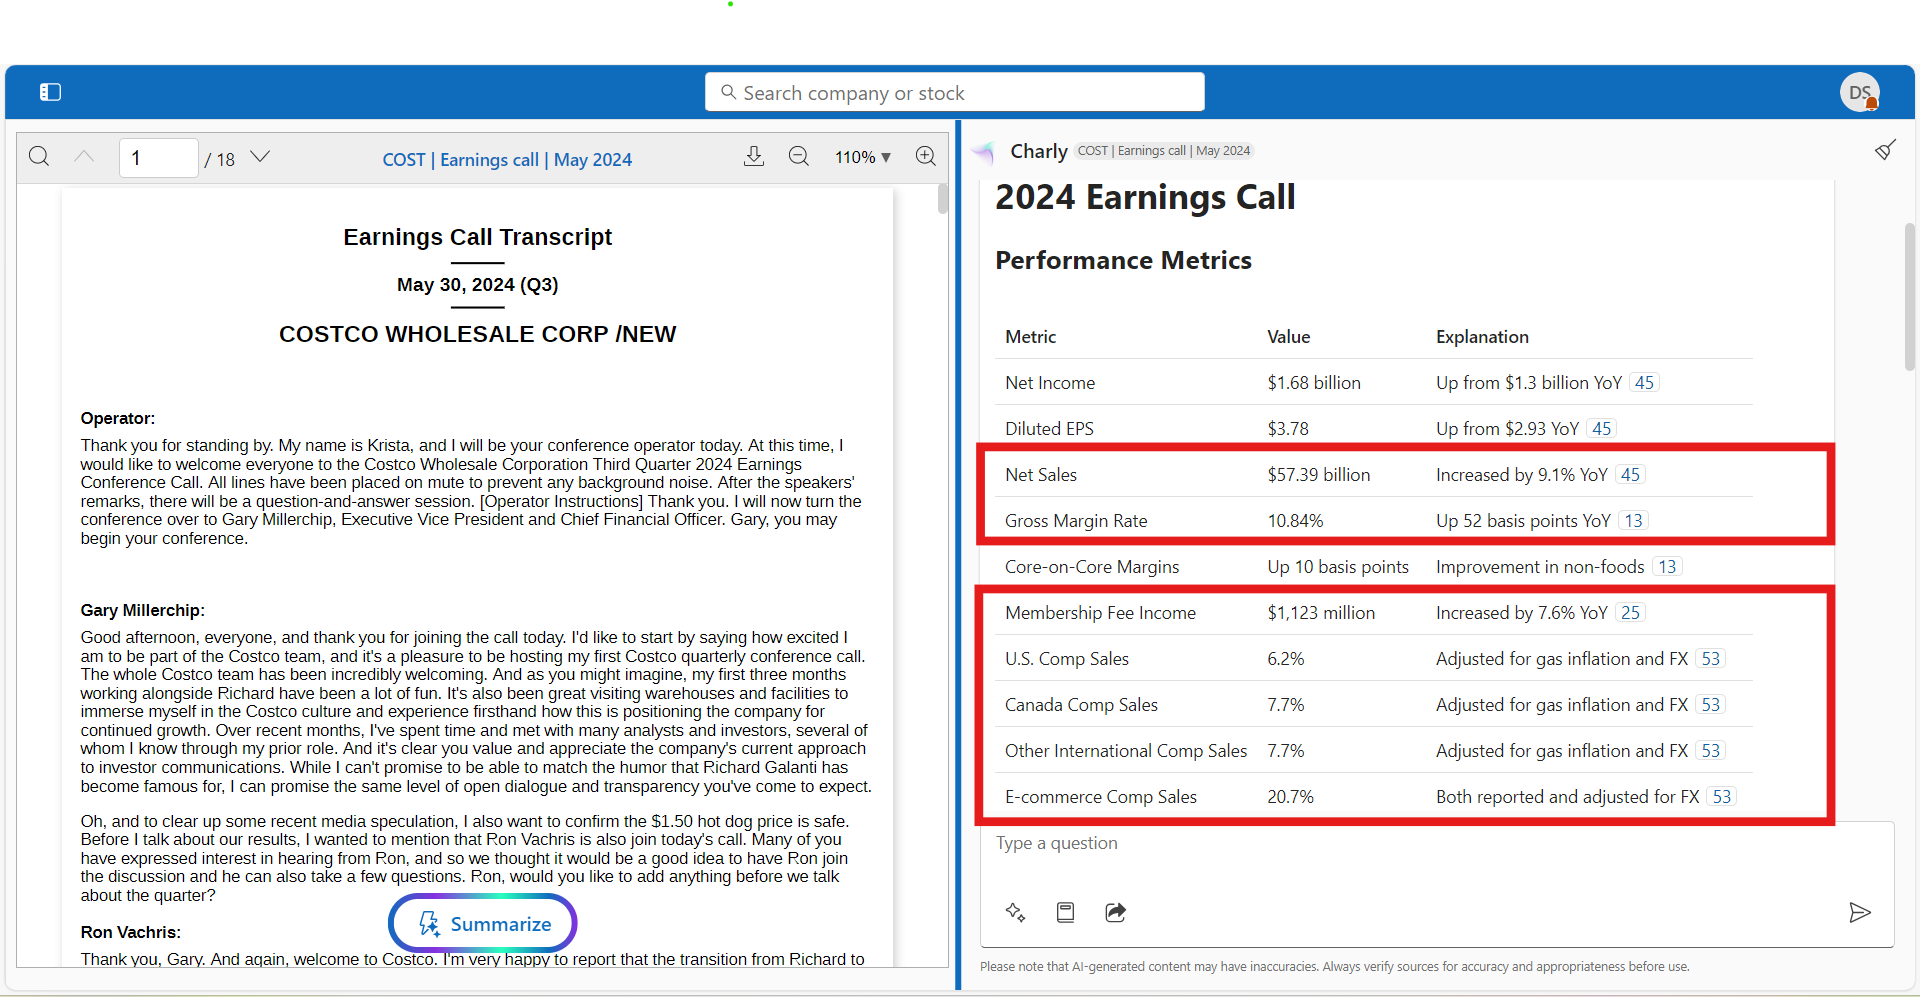Open citation 13 in Core-on-Core Margins row
Screen dimensions: 1920x997
point(1667,567)
